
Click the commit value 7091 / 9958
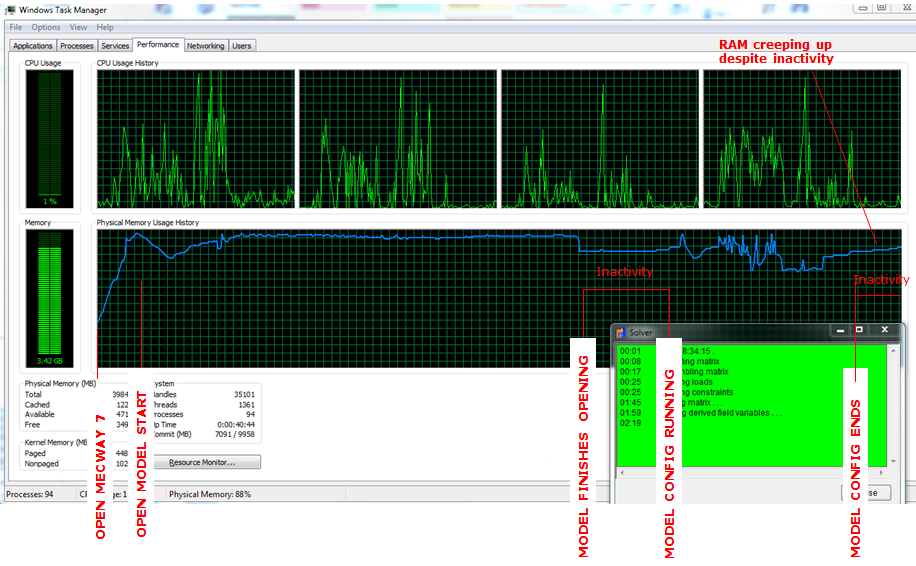coord(235,434)
